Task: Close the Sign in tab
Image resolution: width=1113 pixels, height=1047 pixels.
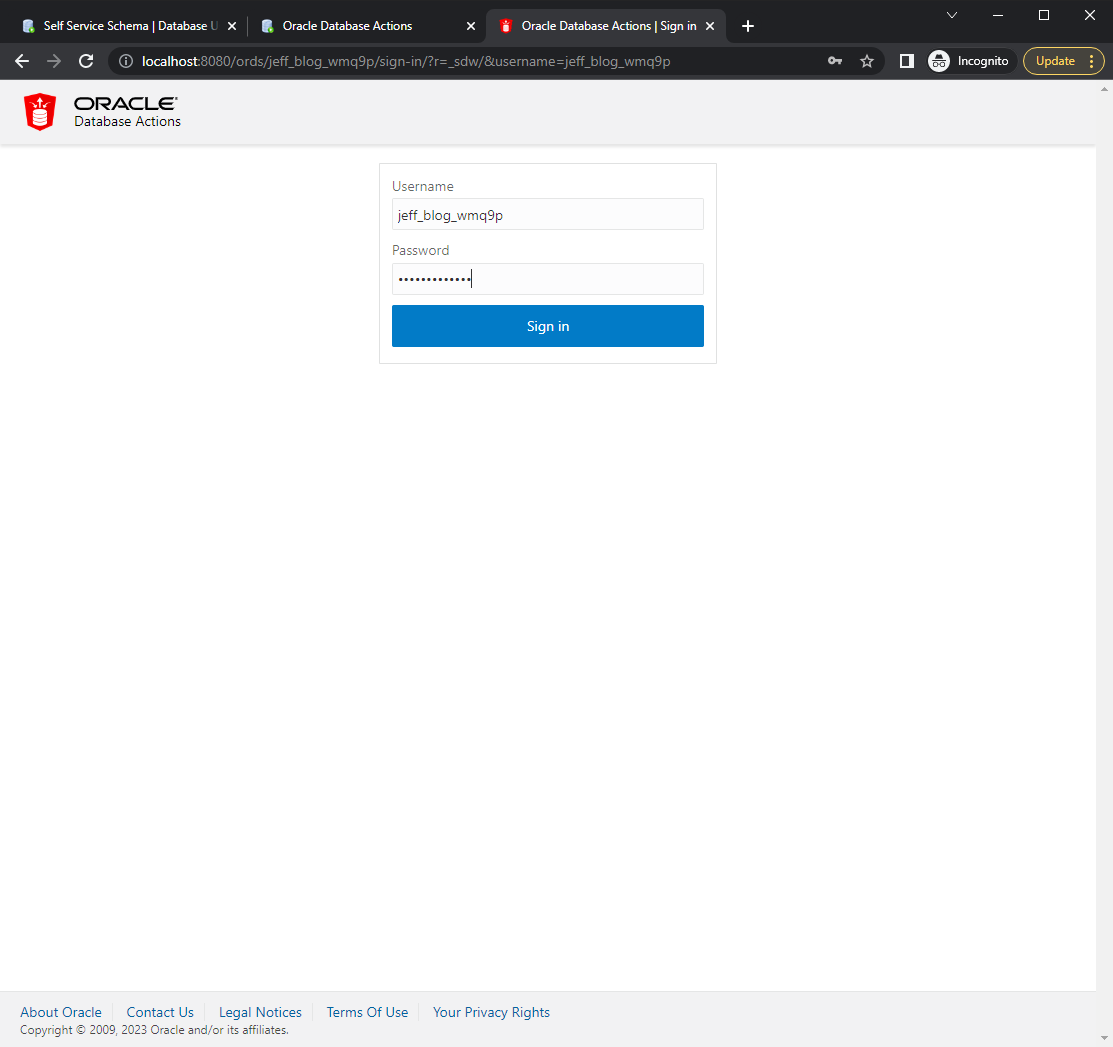Action: point(710,26)
